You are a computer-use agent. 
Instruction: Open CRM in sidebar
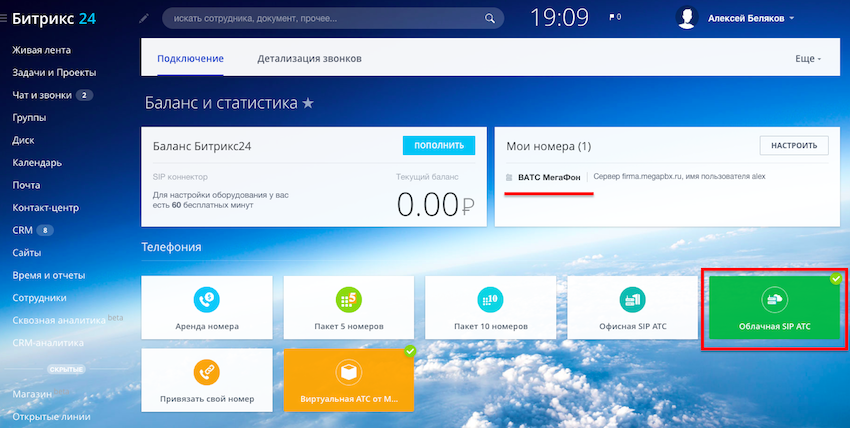[x=22, y=230]
